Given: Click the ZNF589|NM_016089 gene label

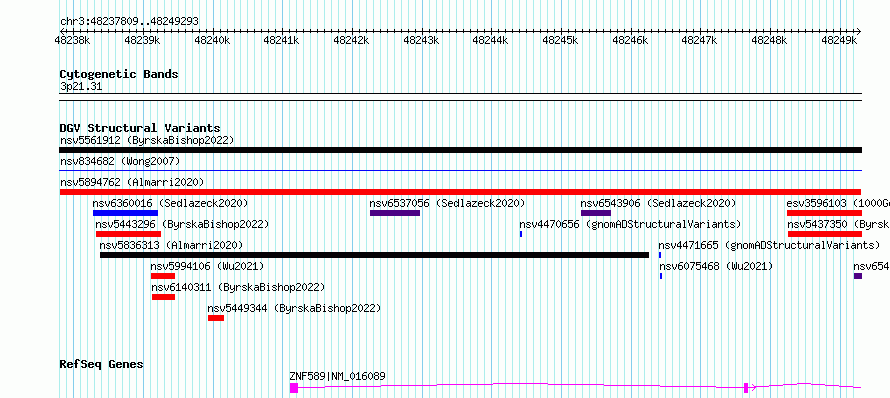Looking at the screenshot, I should (337, 376).
